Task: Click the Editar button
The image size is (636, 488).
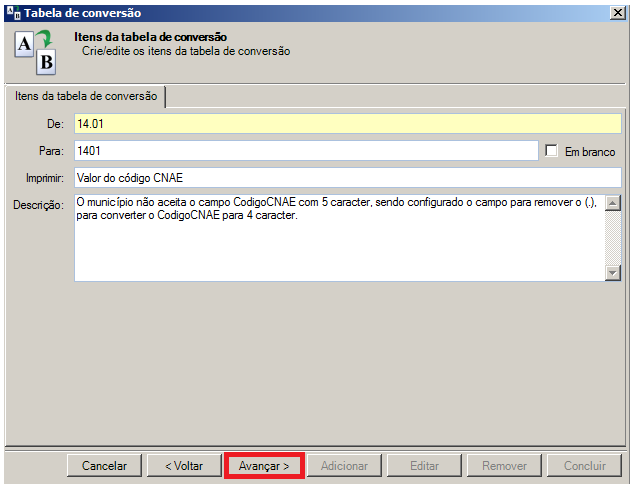Action: (x=424, y=466)
